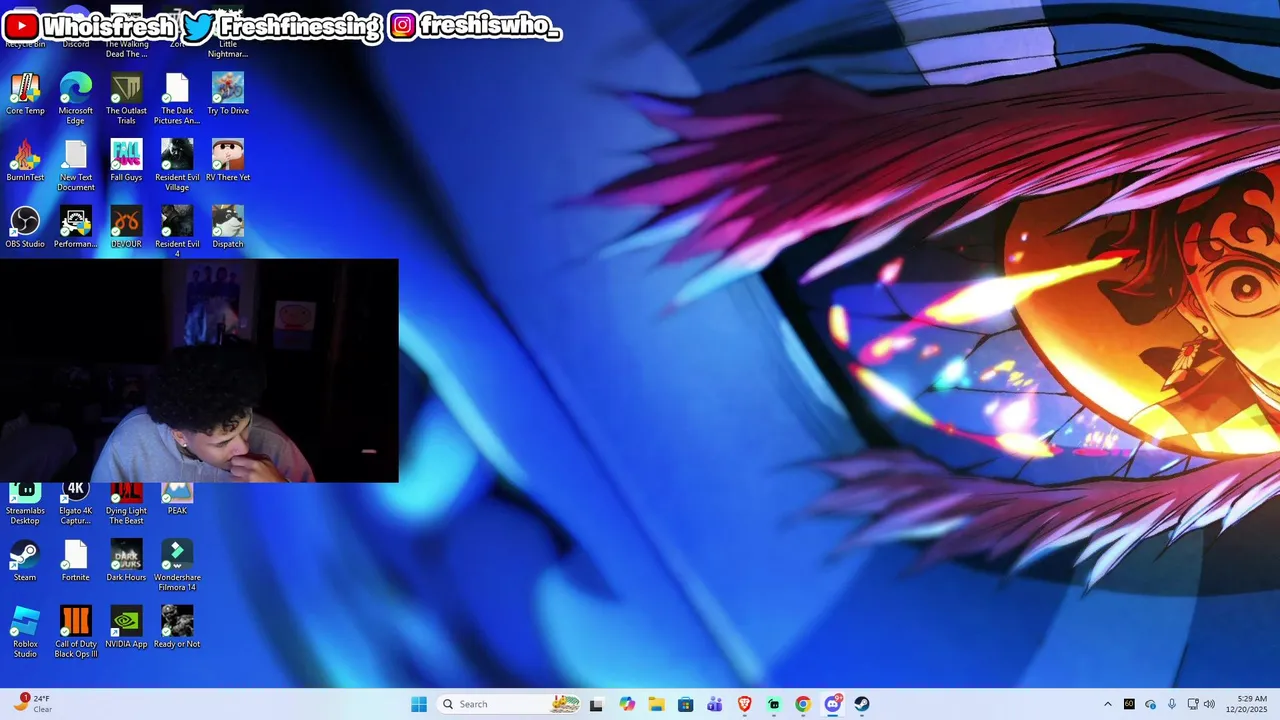The width and height of the screenshot is (1280, 720).
Task: Click the taskbar Search box
Action: point(510,704)
